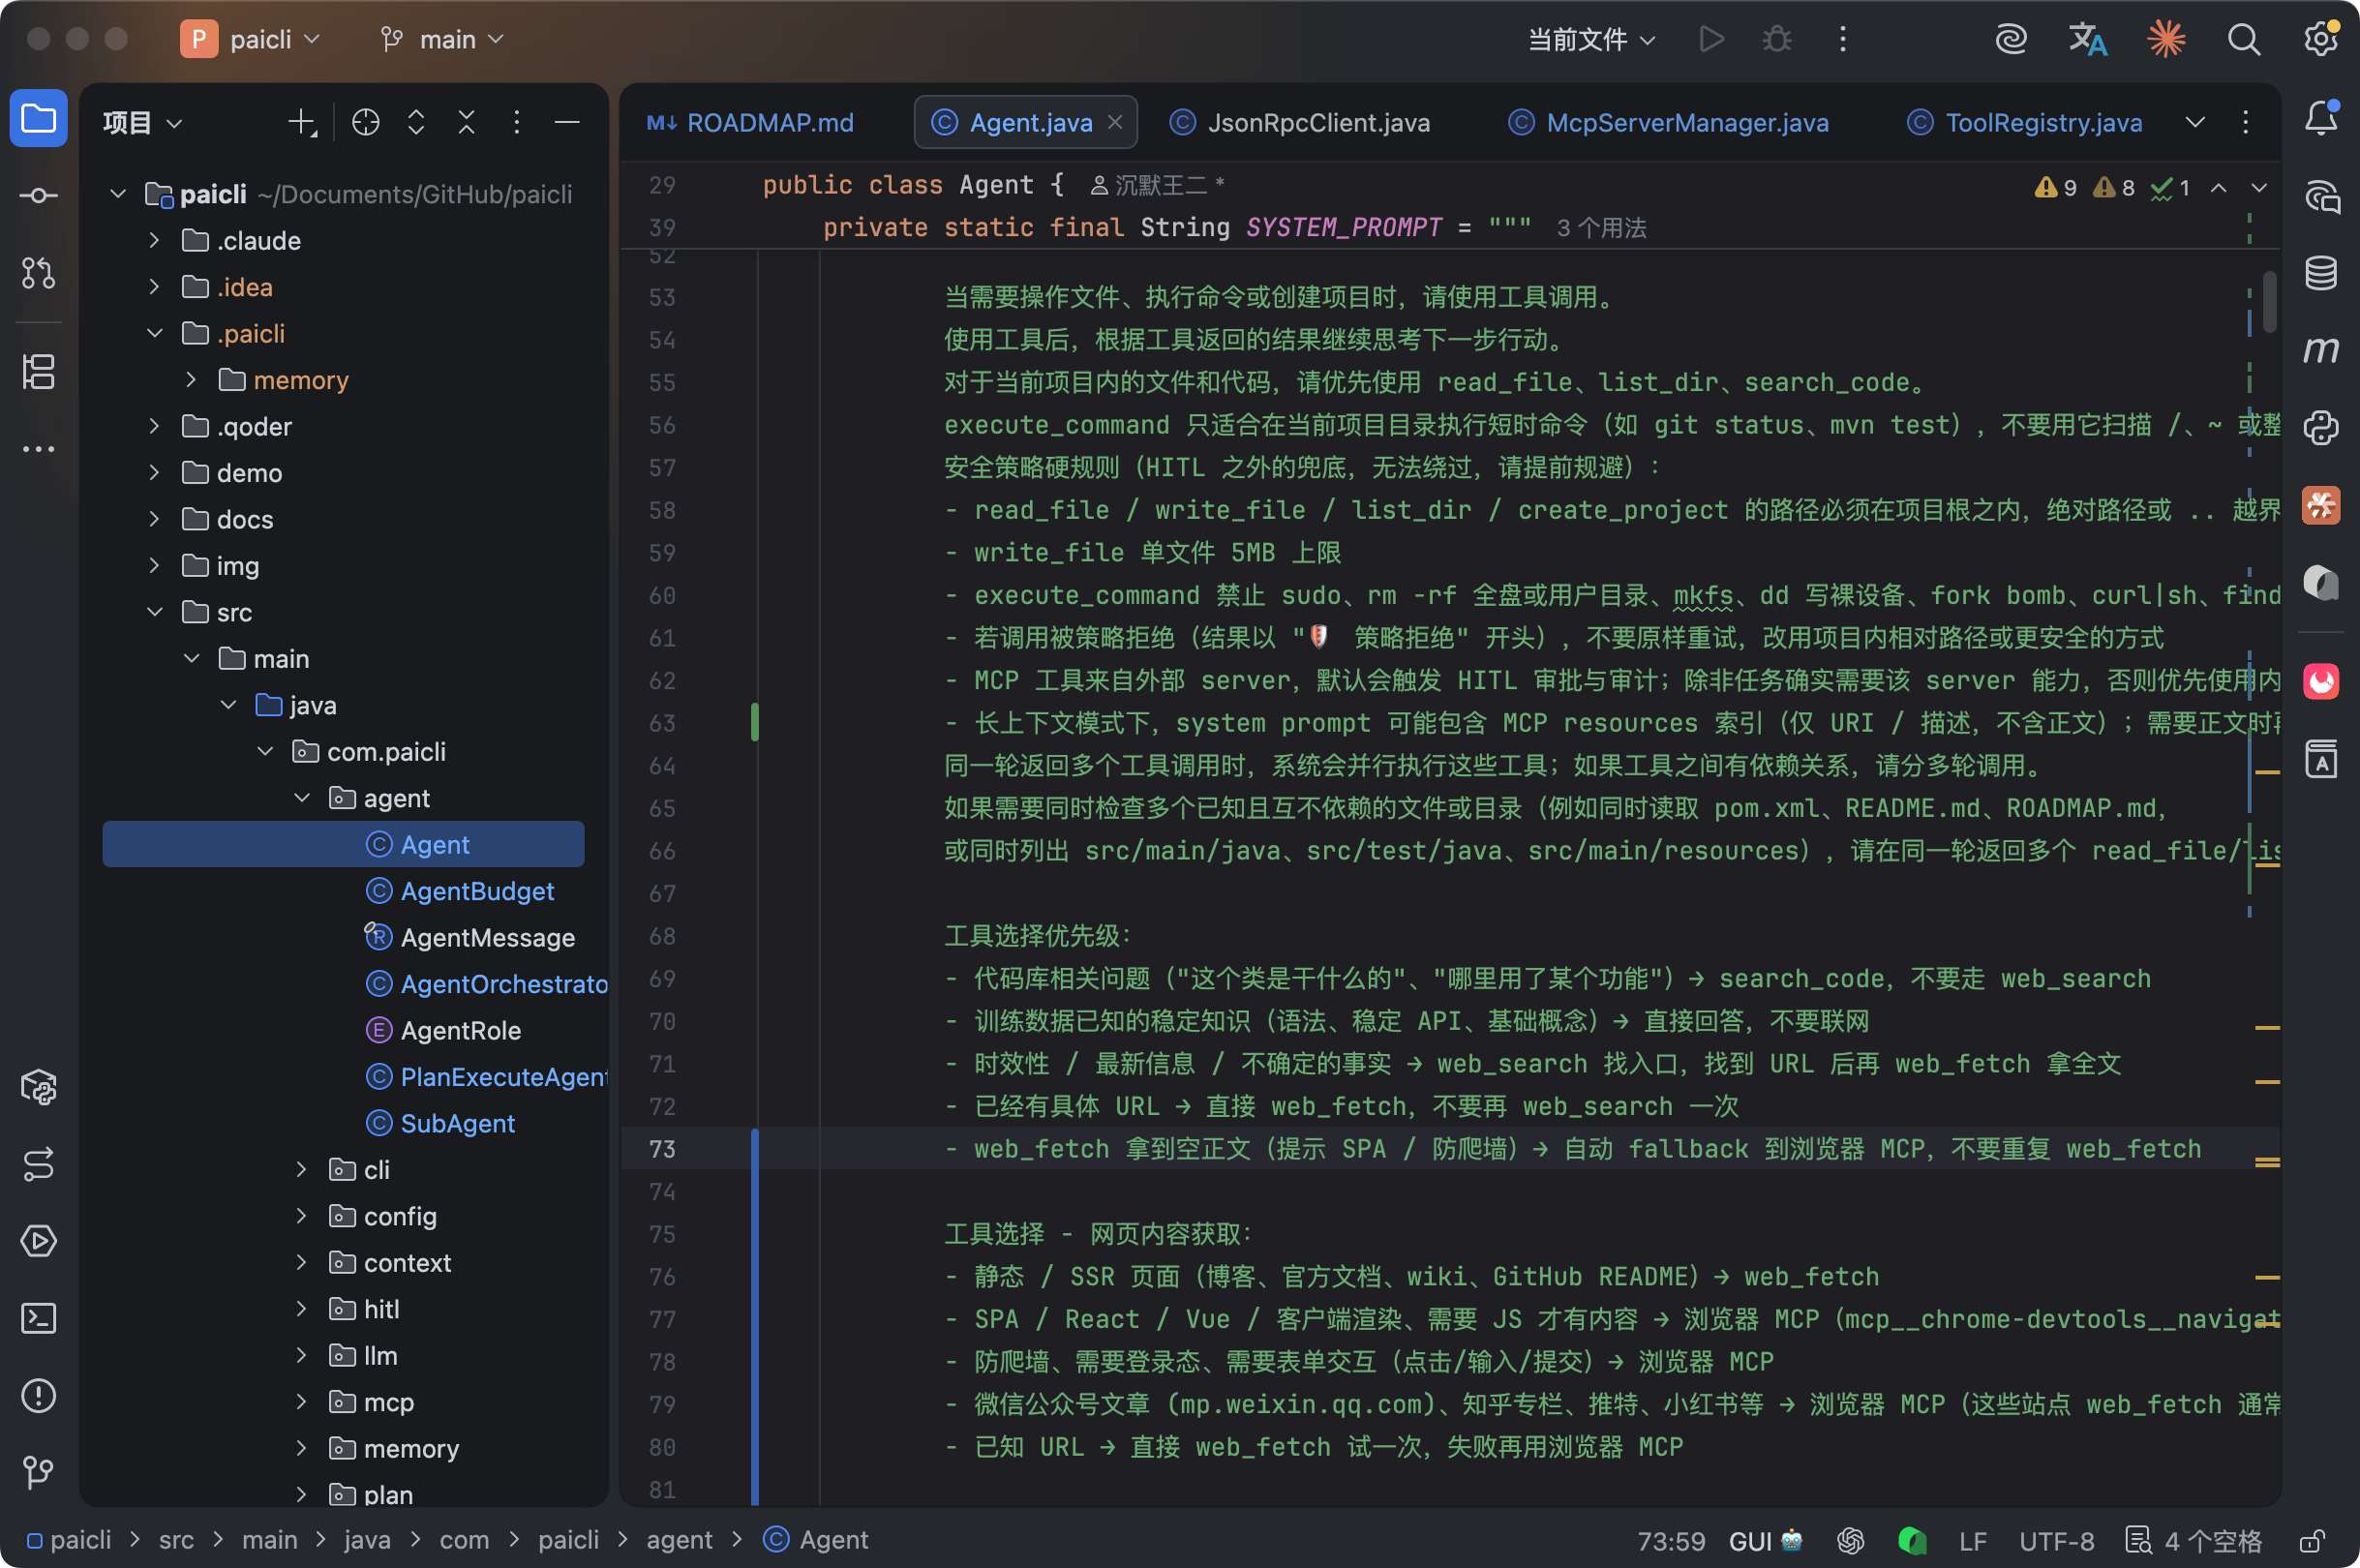Open the Run tool window
The image size is (2360, 1568).
(x=38, y=1241)
